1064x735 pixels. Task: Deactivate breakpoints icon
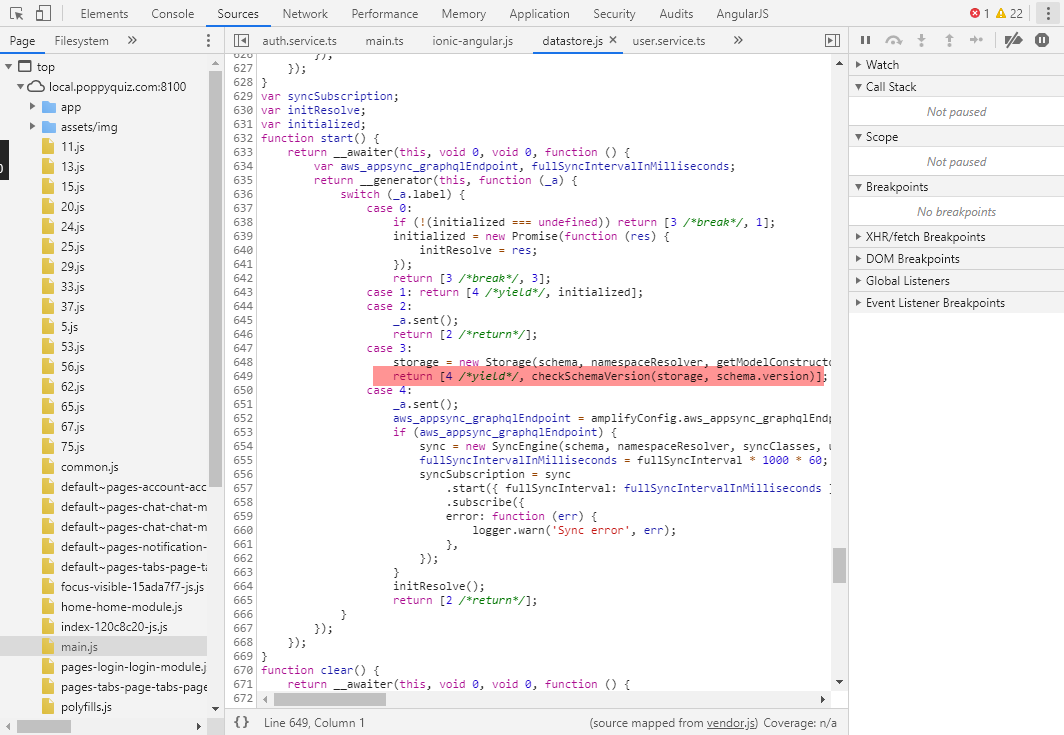coord(1013,41)
